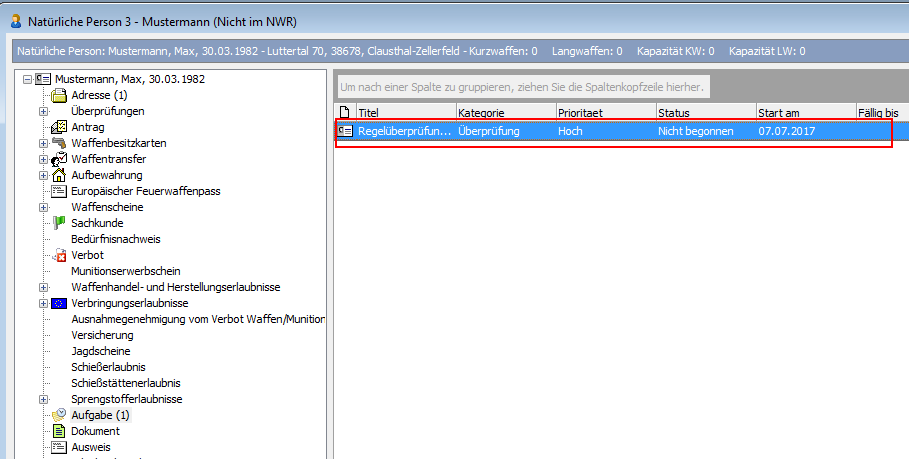
Task: Select Versicherung in the navigation tree
Action: [x=103, y=335]
